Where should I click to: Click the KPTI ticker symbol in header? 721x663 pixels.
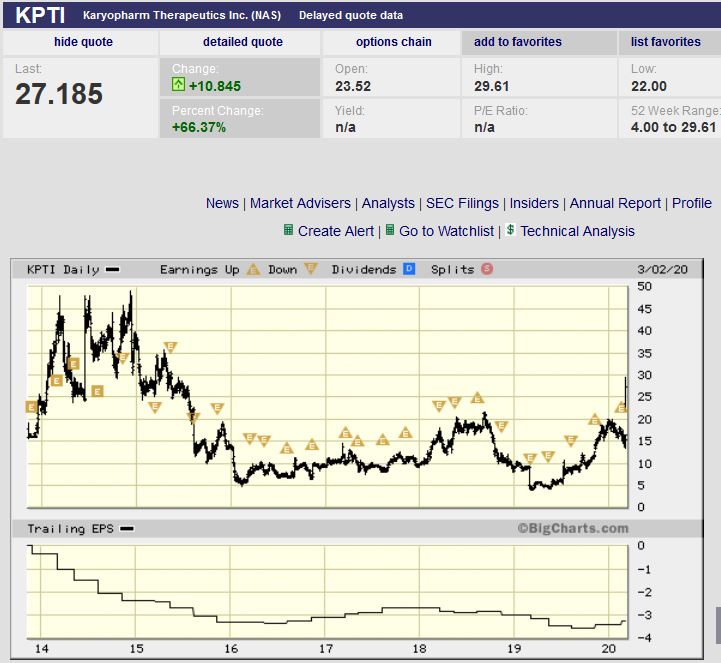click(x=40, y=15)
